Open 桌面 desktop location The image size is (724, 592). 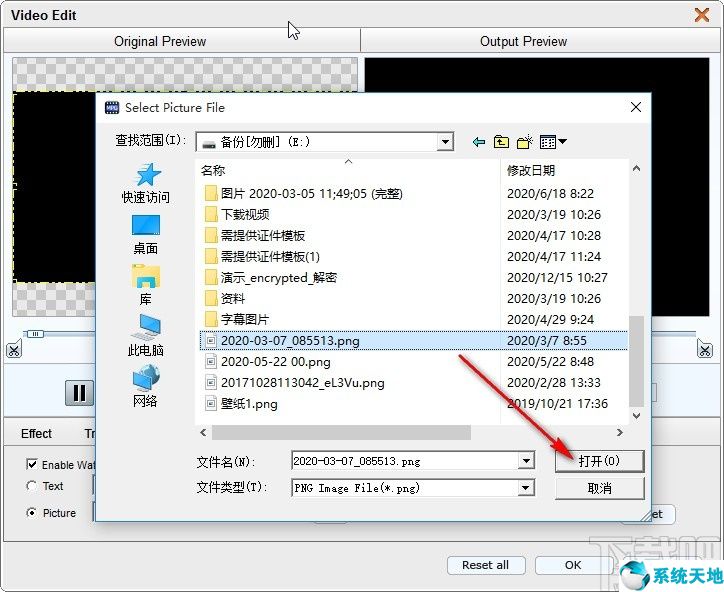[145, 235]
